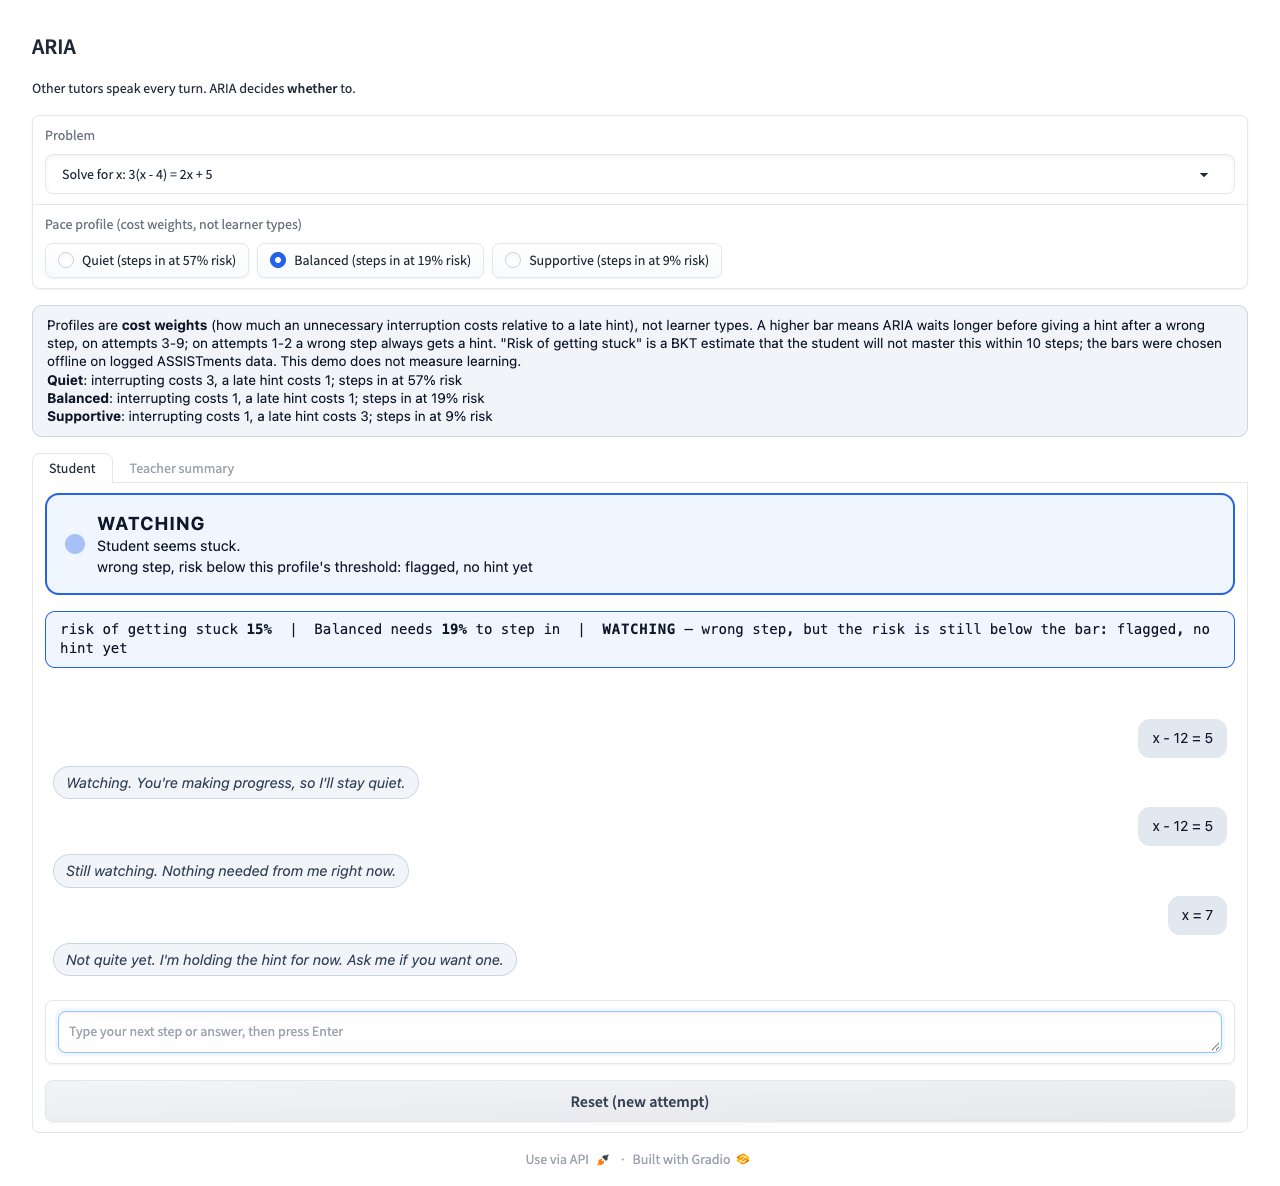Select the Quiet pace profile
1280x1186 pixels.
pyautogui.click(x=147, y=260)
